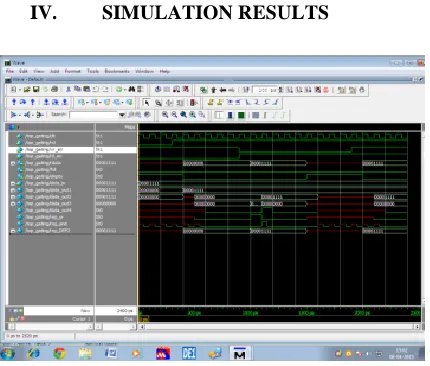Screen dimensions: 430x366
Task: Open the Help menu
Action: click(x=164, y=71)
